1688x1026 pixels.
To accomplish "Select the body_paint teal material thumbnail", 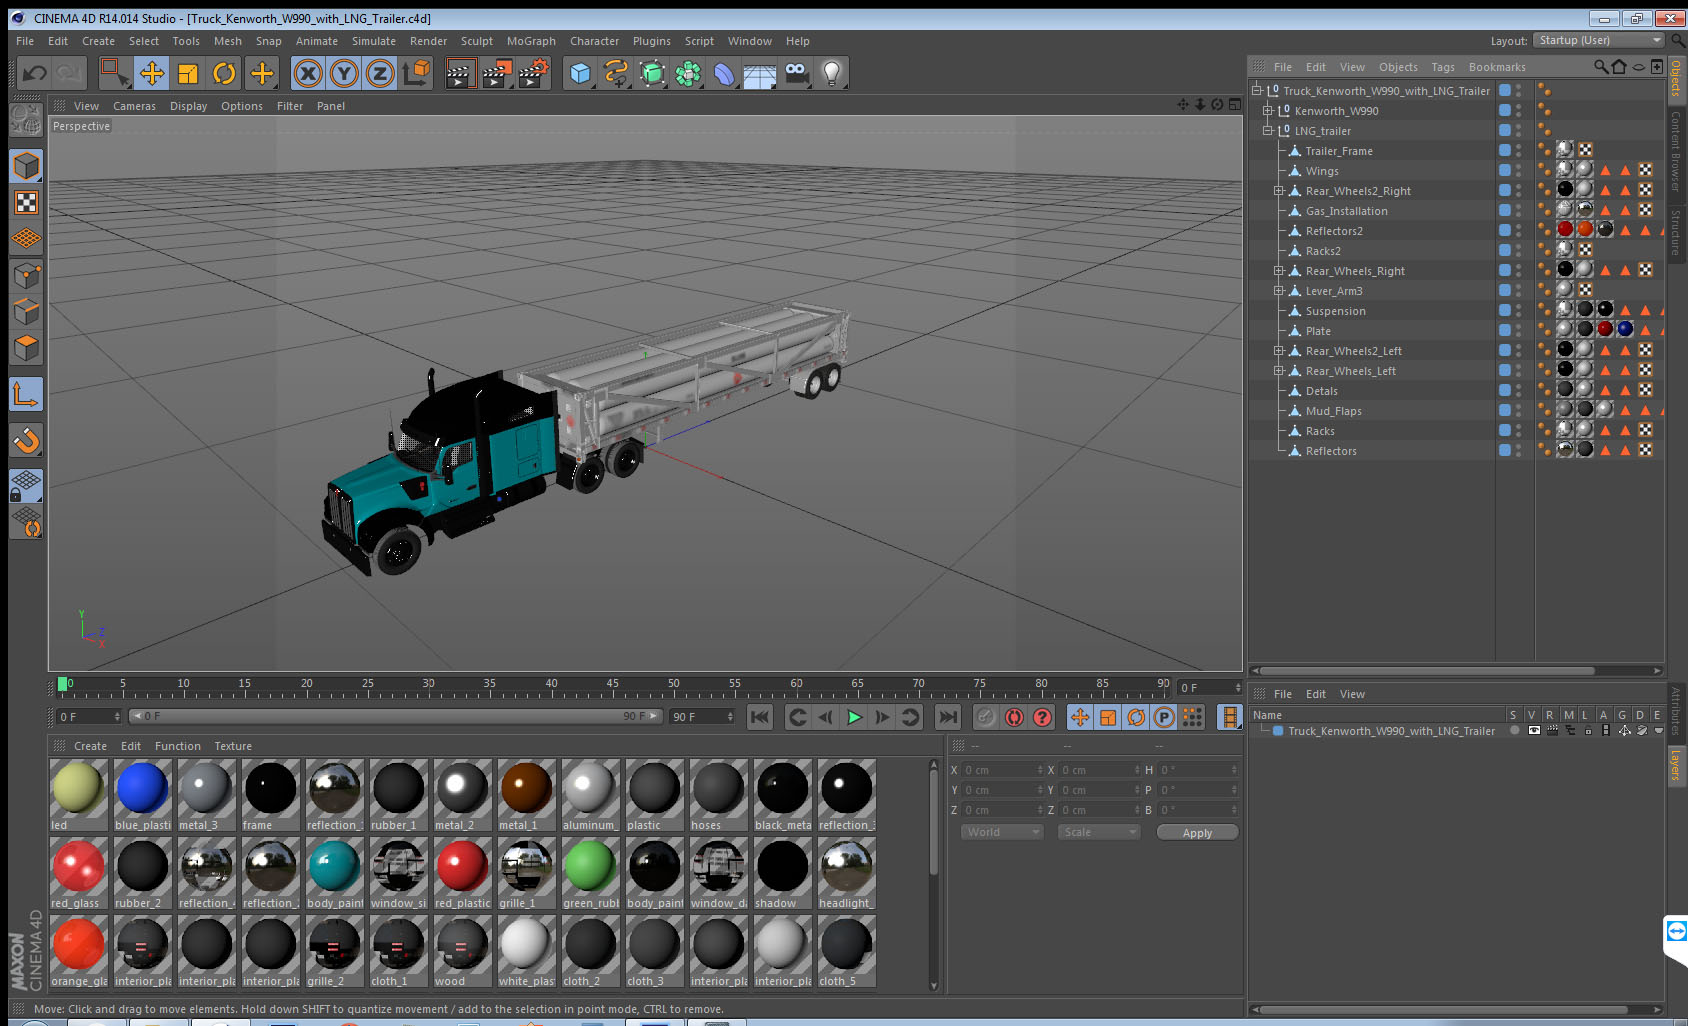I will [x=334, y=873].
